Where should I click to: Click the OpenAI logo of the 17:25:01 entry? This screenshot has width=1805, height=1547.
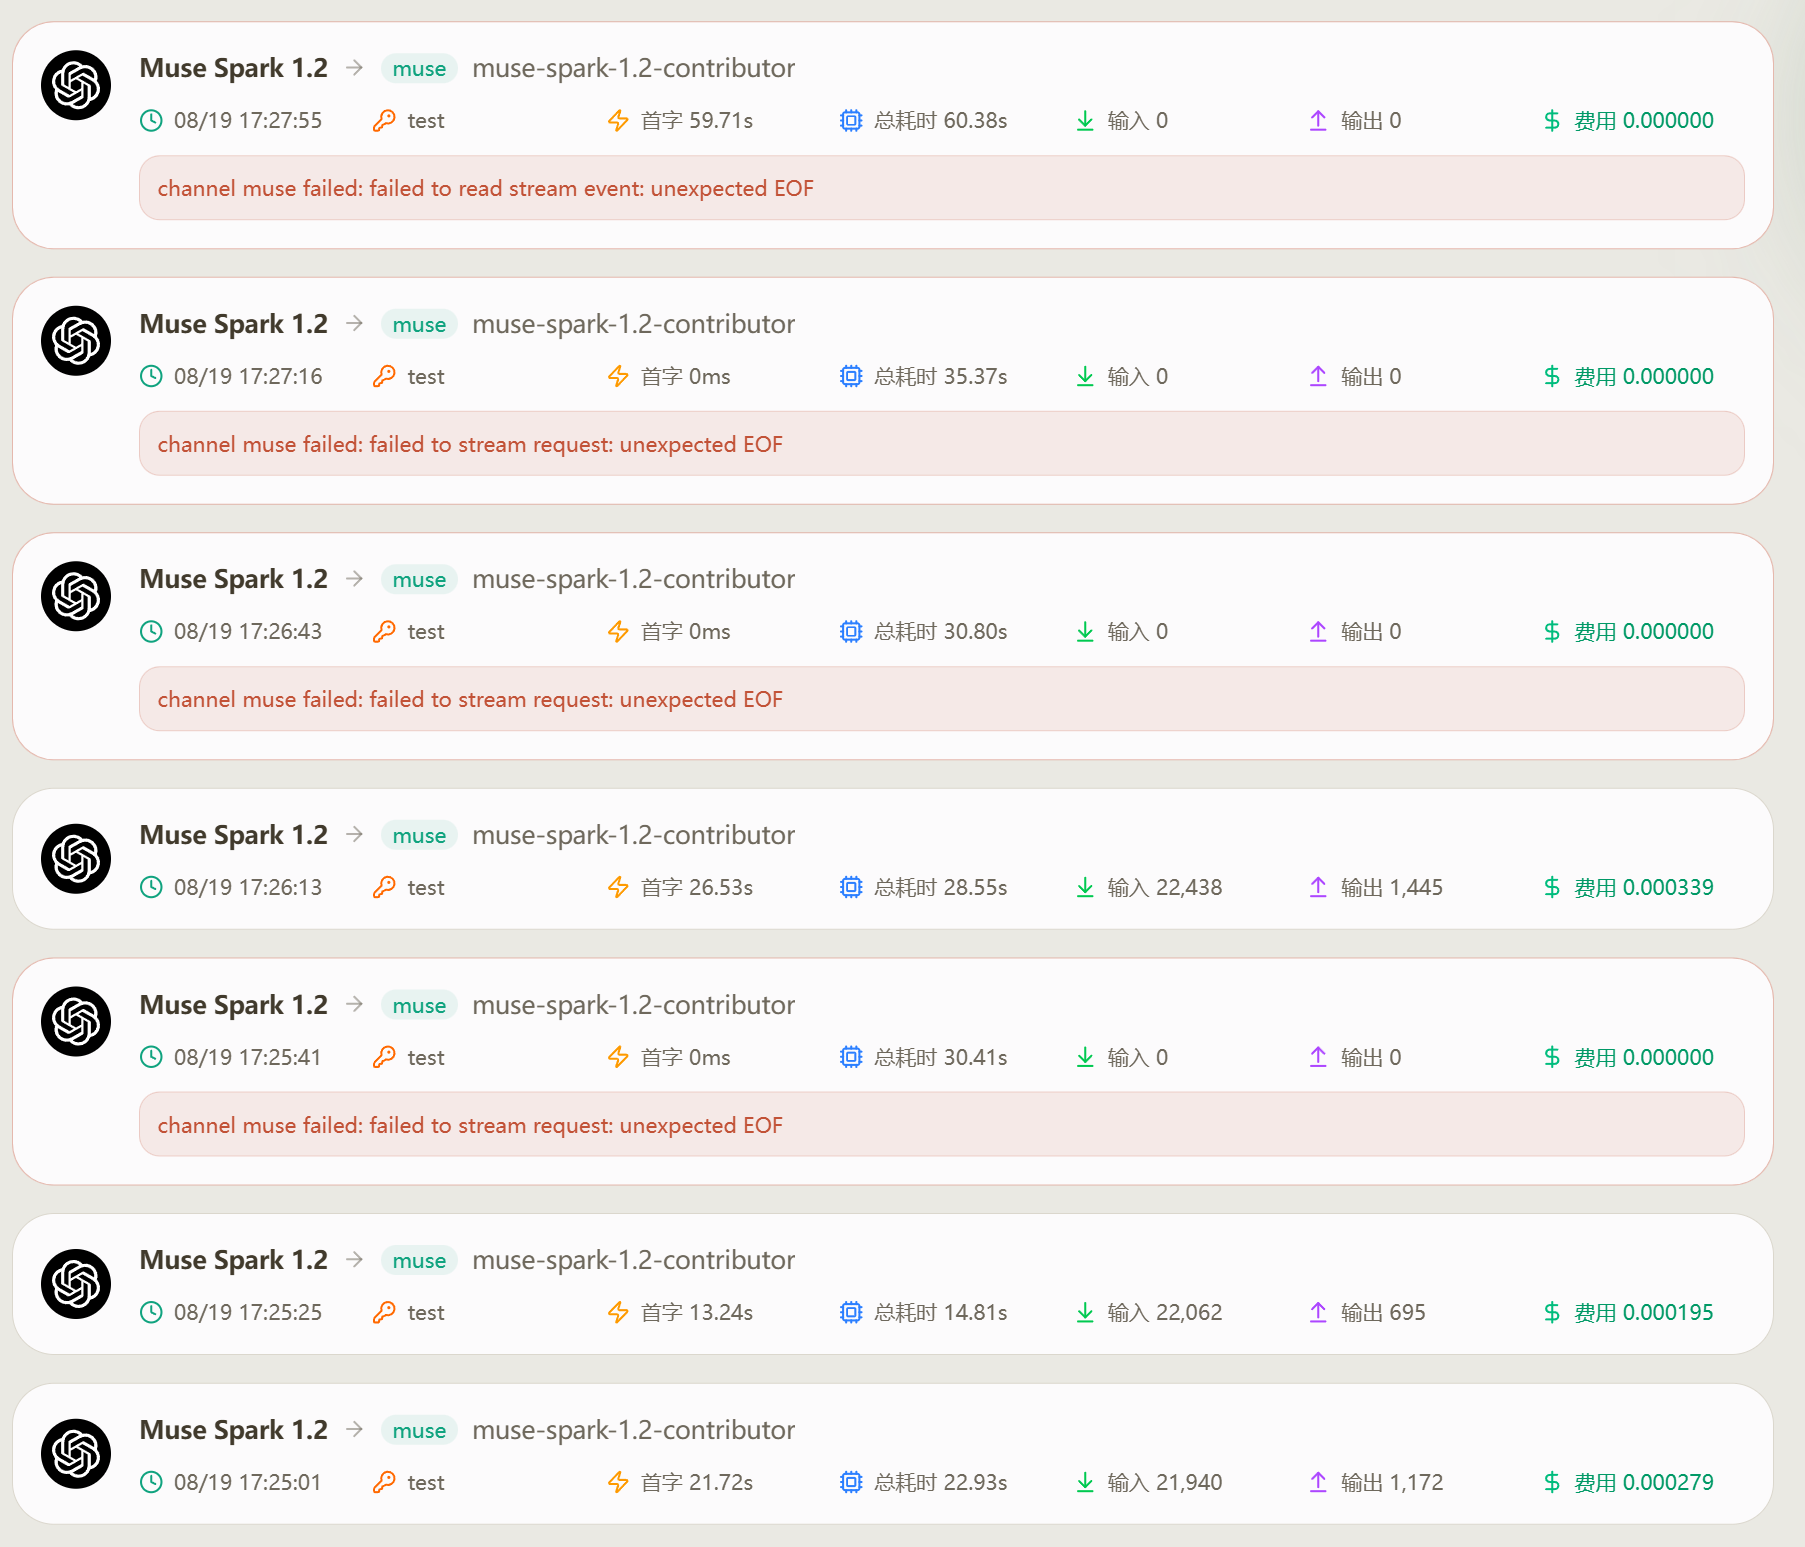pos(76,1454)
